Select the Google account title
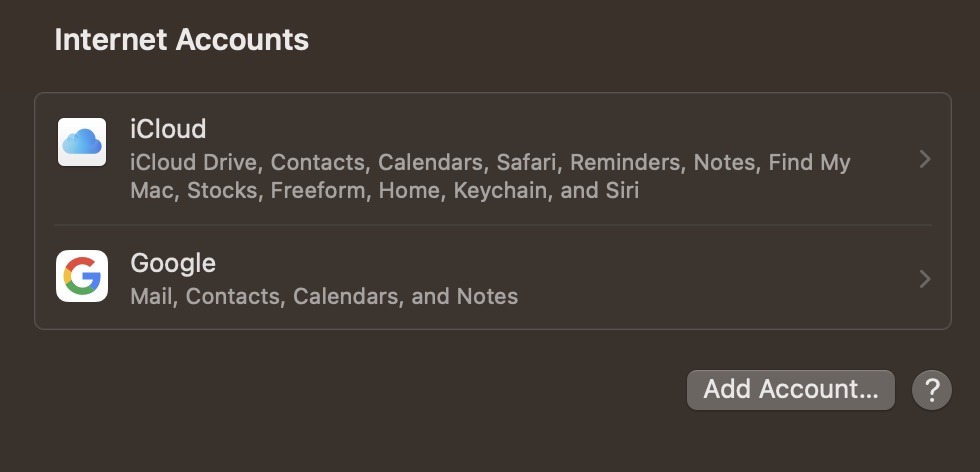Viewport: 980px width, 472px height. coord(173,263)
